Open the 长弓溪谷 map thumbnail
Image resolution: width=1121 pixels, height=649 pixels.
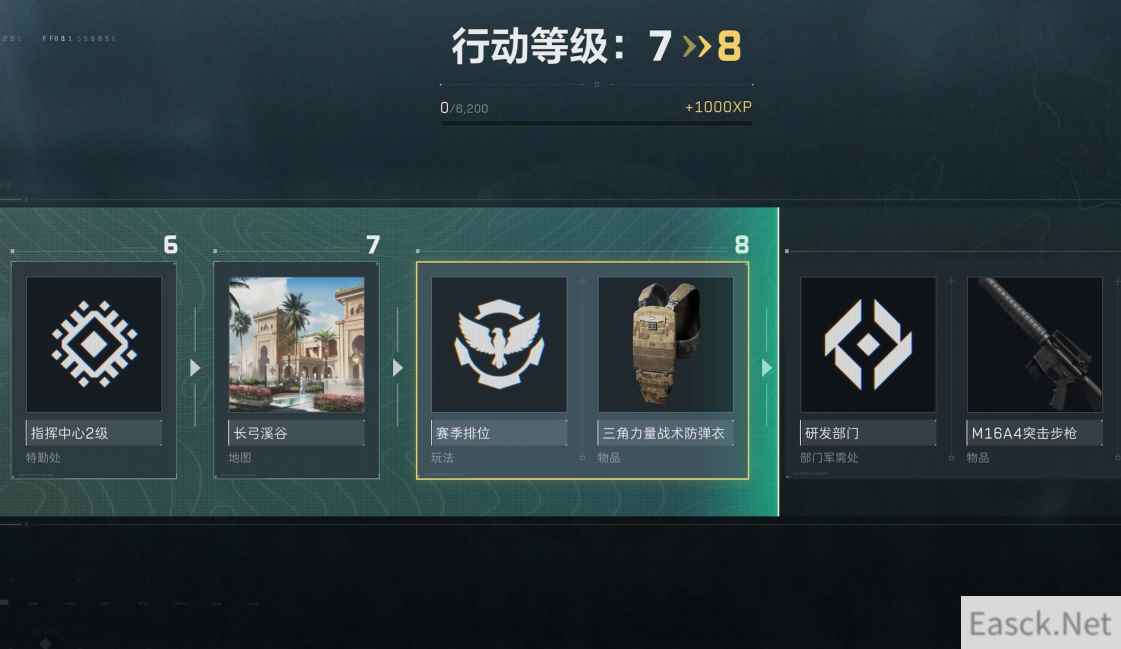(296, 344)
